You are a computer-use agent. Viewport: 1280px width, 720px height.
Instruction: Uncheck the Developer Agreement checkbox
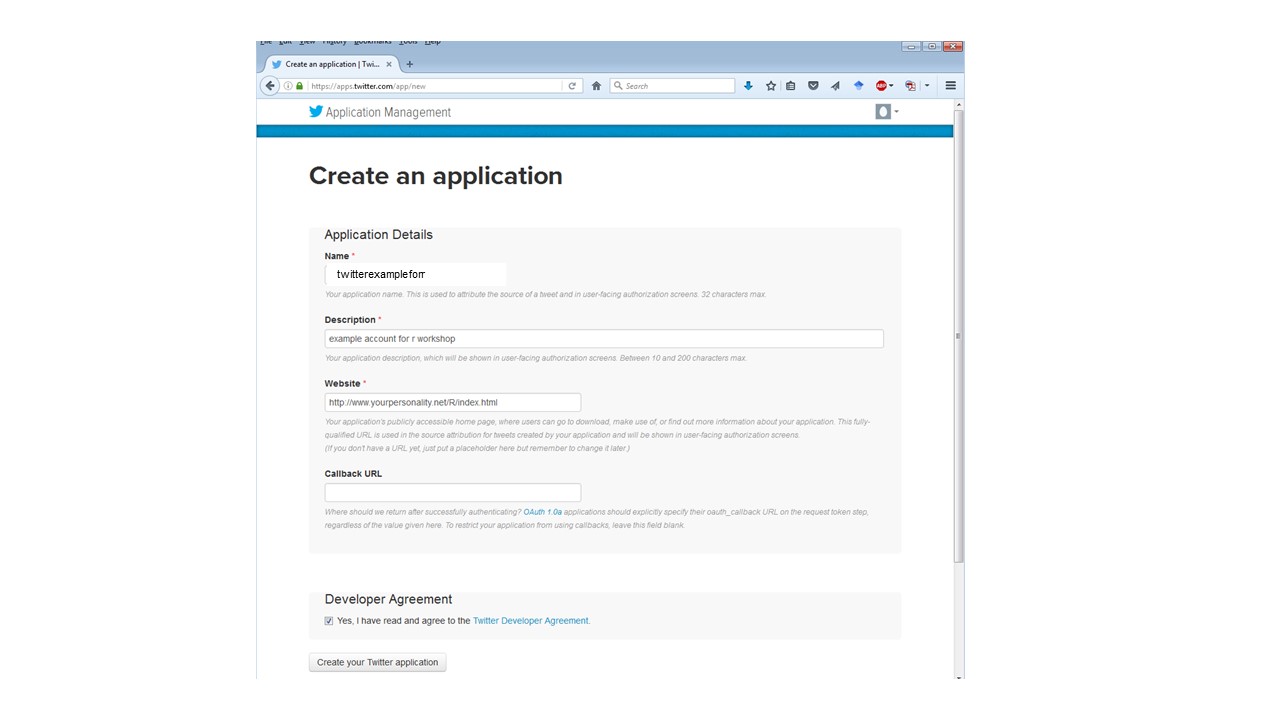pos(329,621)
